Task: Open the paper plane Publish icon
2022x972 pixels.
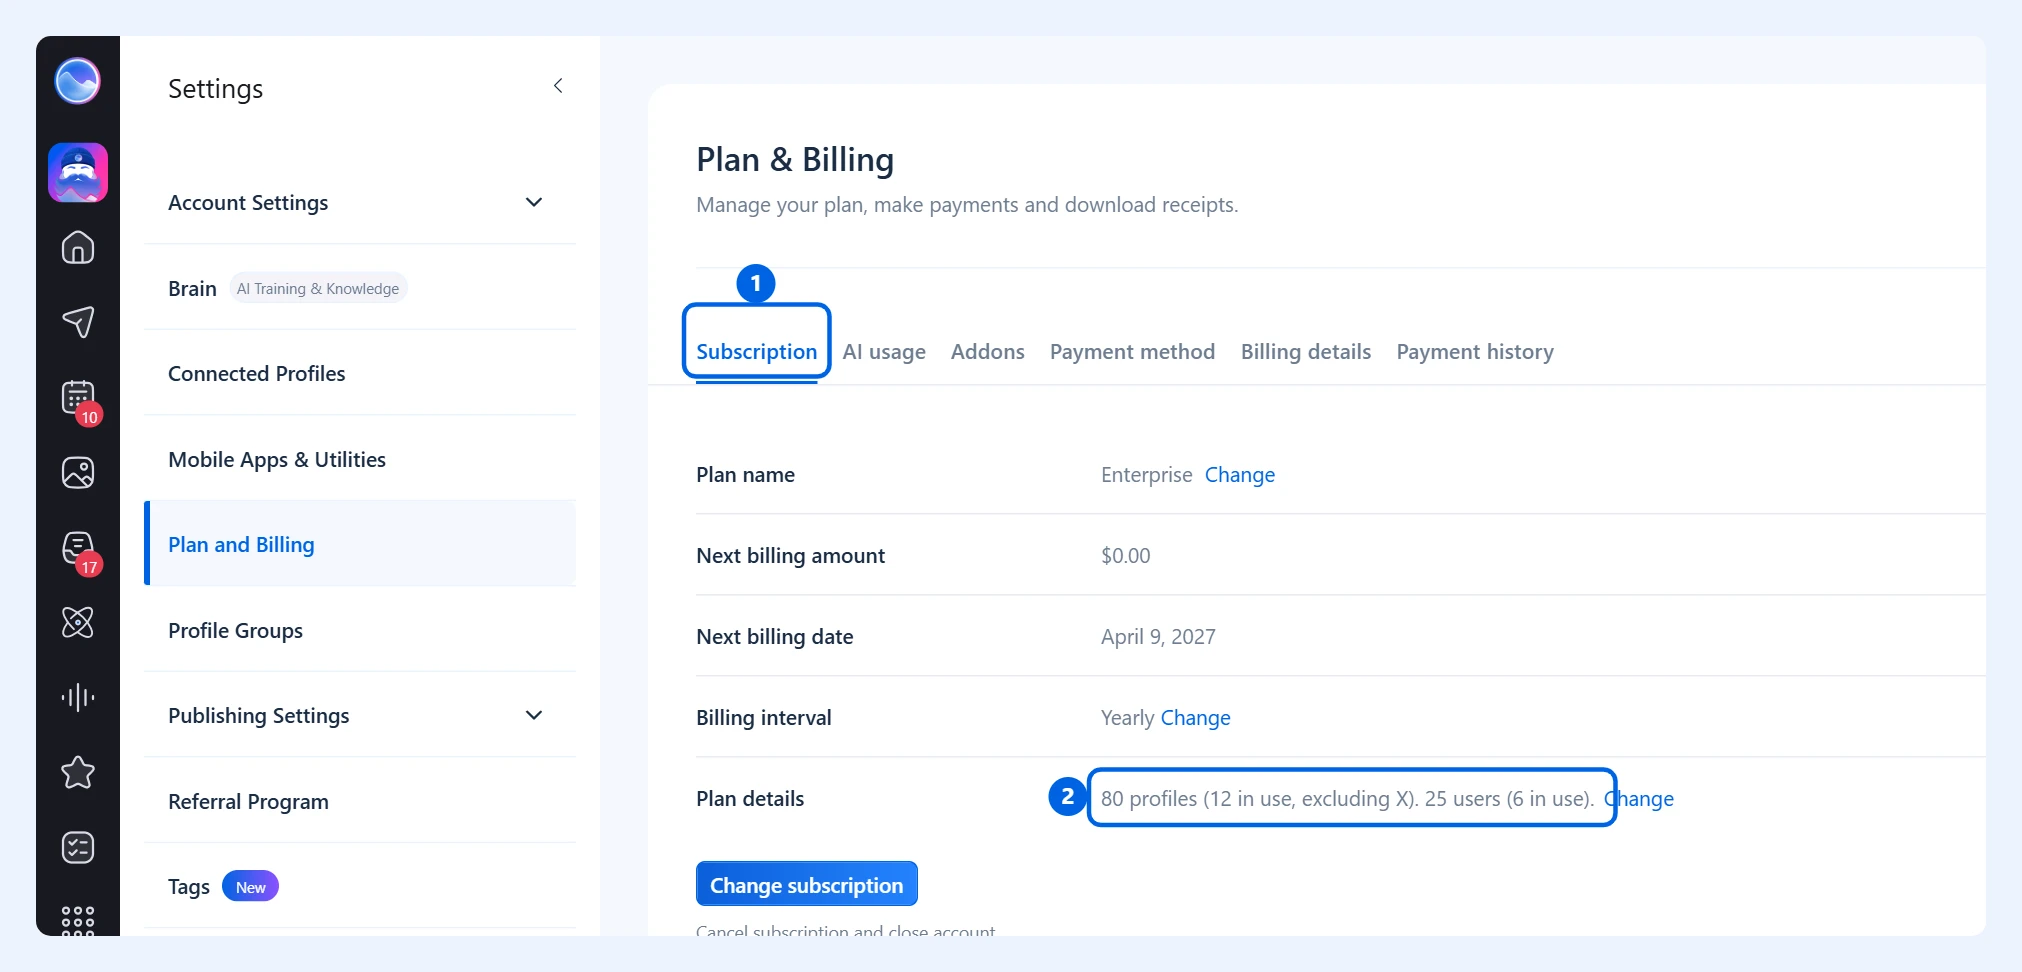Action: coord(78,322)
